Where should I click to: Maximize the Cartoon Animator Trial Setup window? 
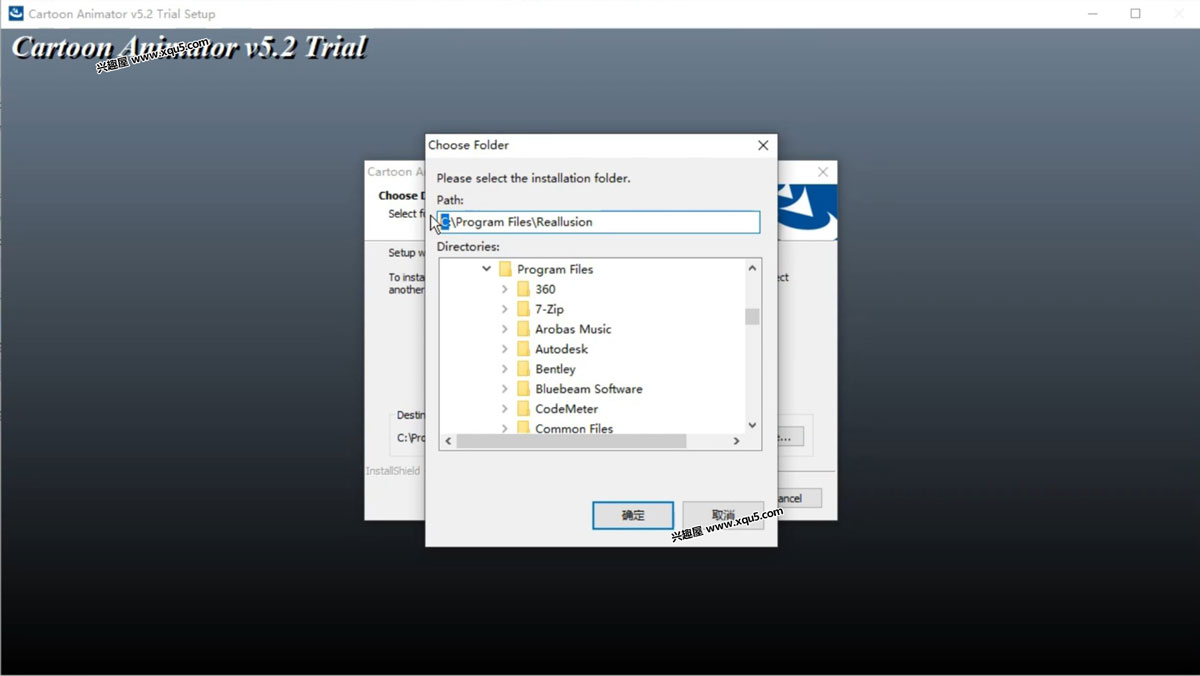click(x=1135, y=14)
